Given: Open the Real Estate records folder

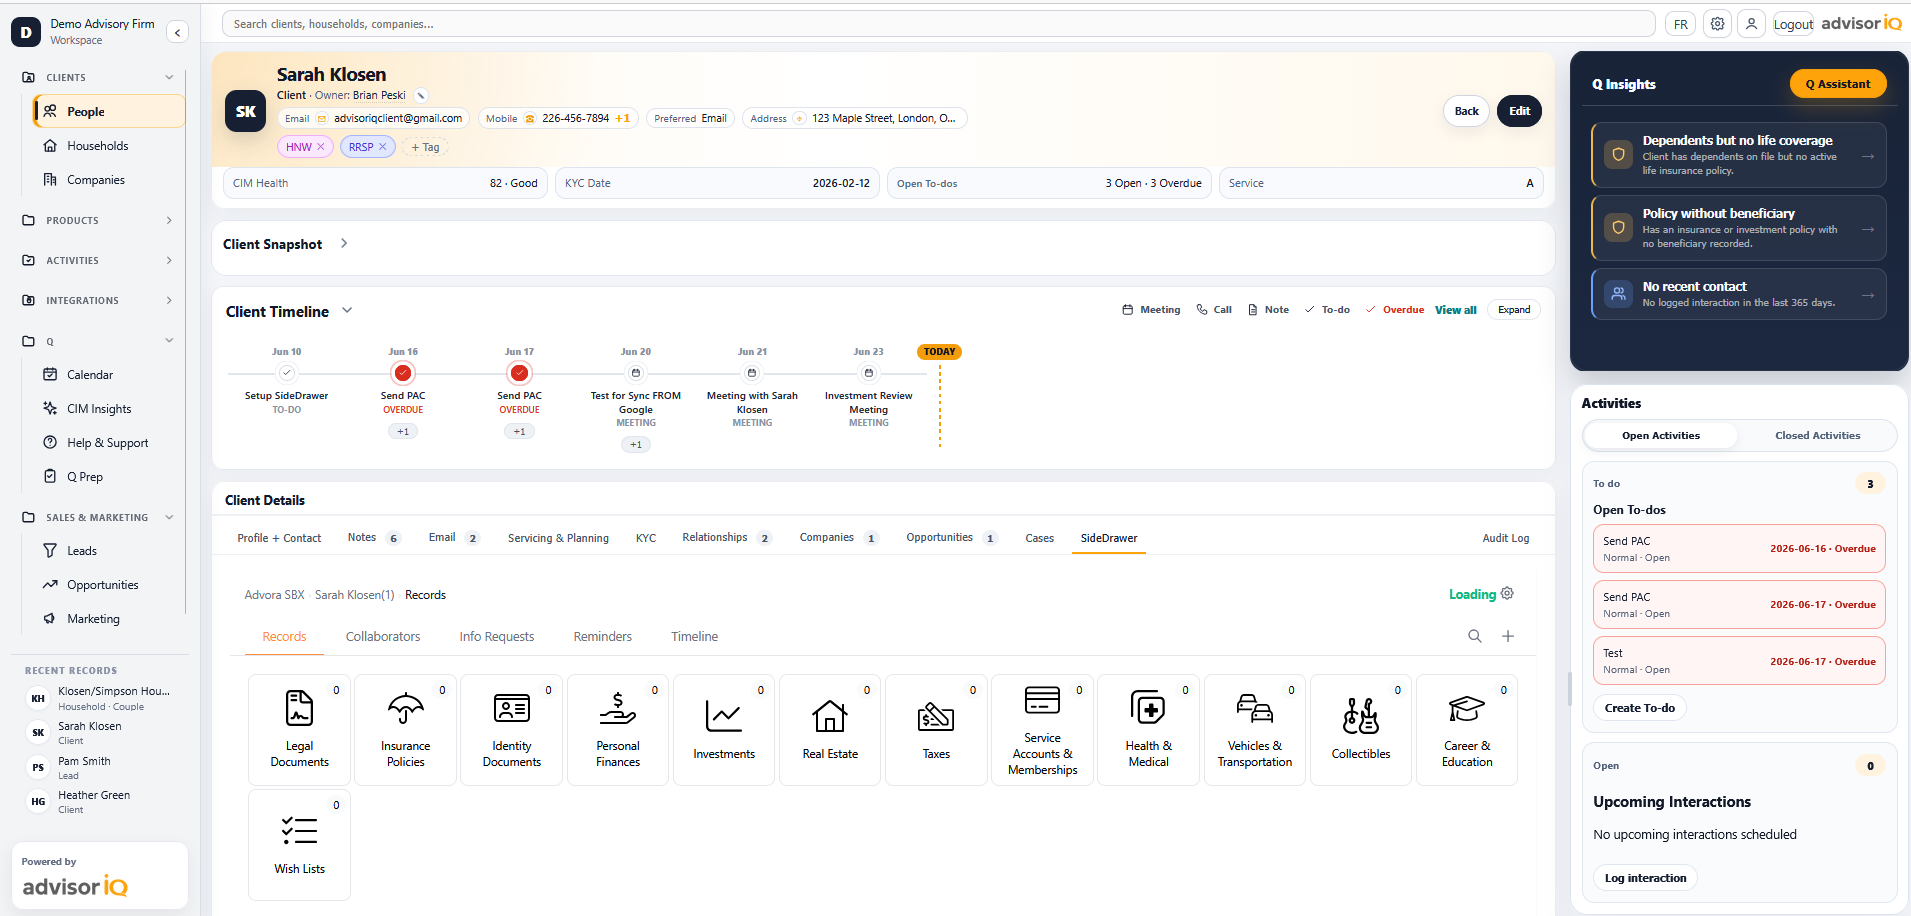Looking at the screenshot, I should [830, 729].
